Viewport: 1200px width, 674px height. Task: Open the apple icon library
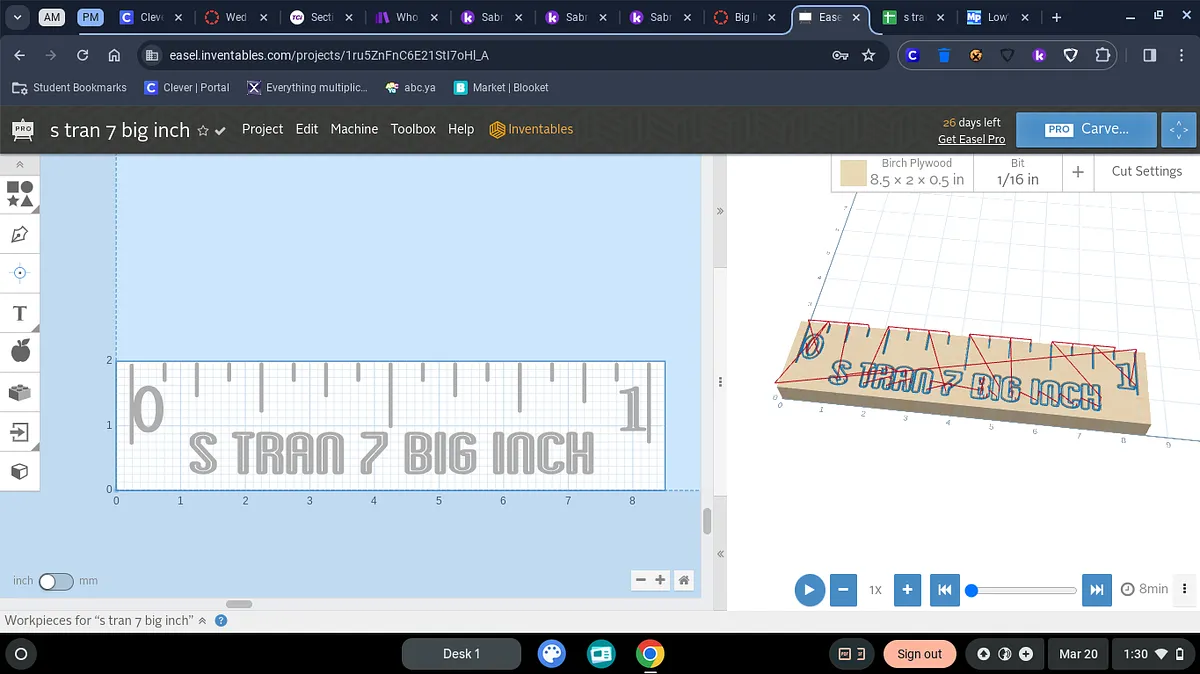click(x=20, y=351)
